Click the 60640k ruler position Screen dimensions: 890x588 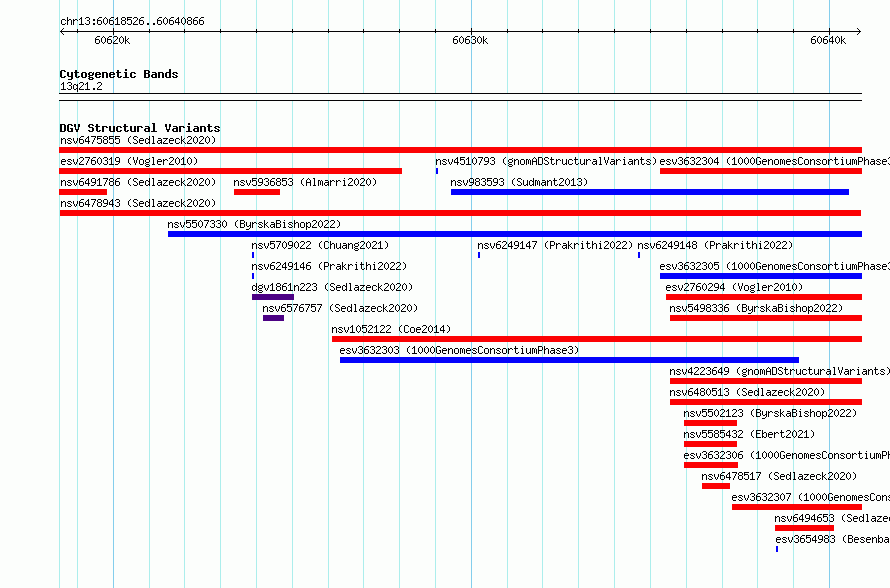(828, 40)
